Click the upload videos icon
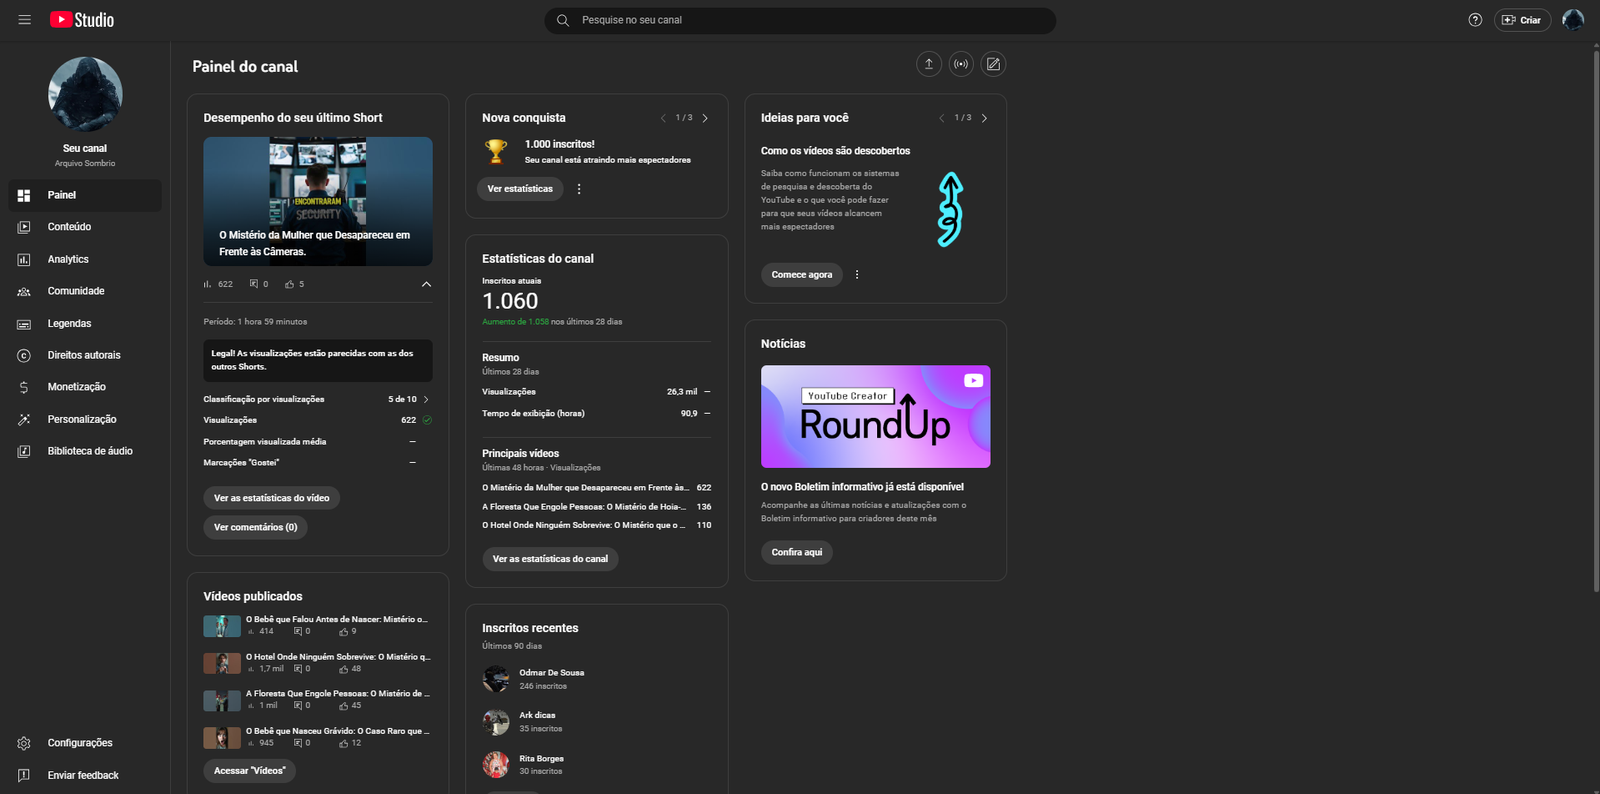The image size is (1600, 794). click(x=929, y=64)
